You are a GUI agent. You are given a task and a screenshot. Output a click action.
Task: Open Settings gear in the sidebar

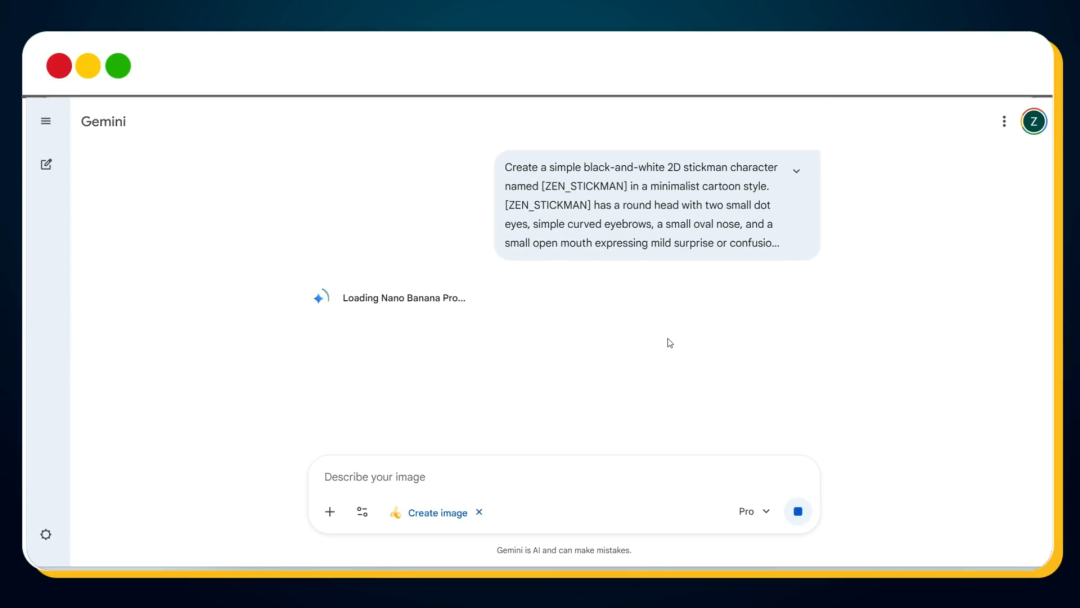[46, 534]
